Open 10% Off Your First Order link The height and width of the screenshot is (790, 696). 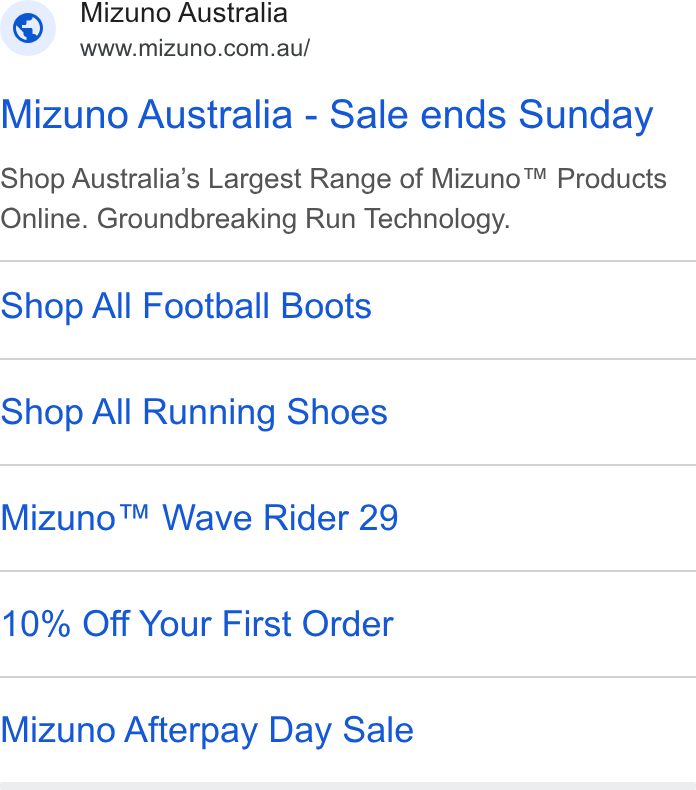tap(197, 624)
